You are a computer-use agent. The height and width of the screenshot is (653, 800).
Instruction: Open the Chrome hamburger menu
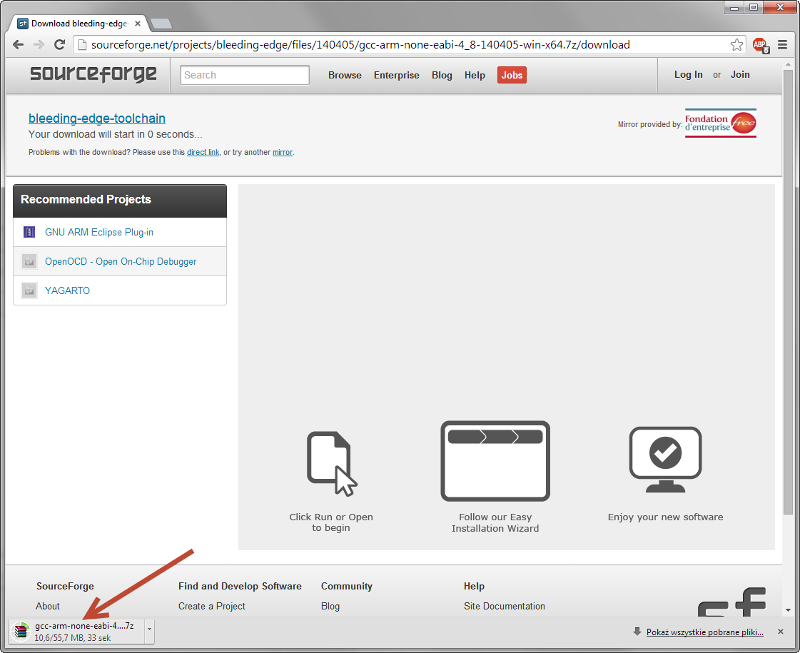point(782,45)
